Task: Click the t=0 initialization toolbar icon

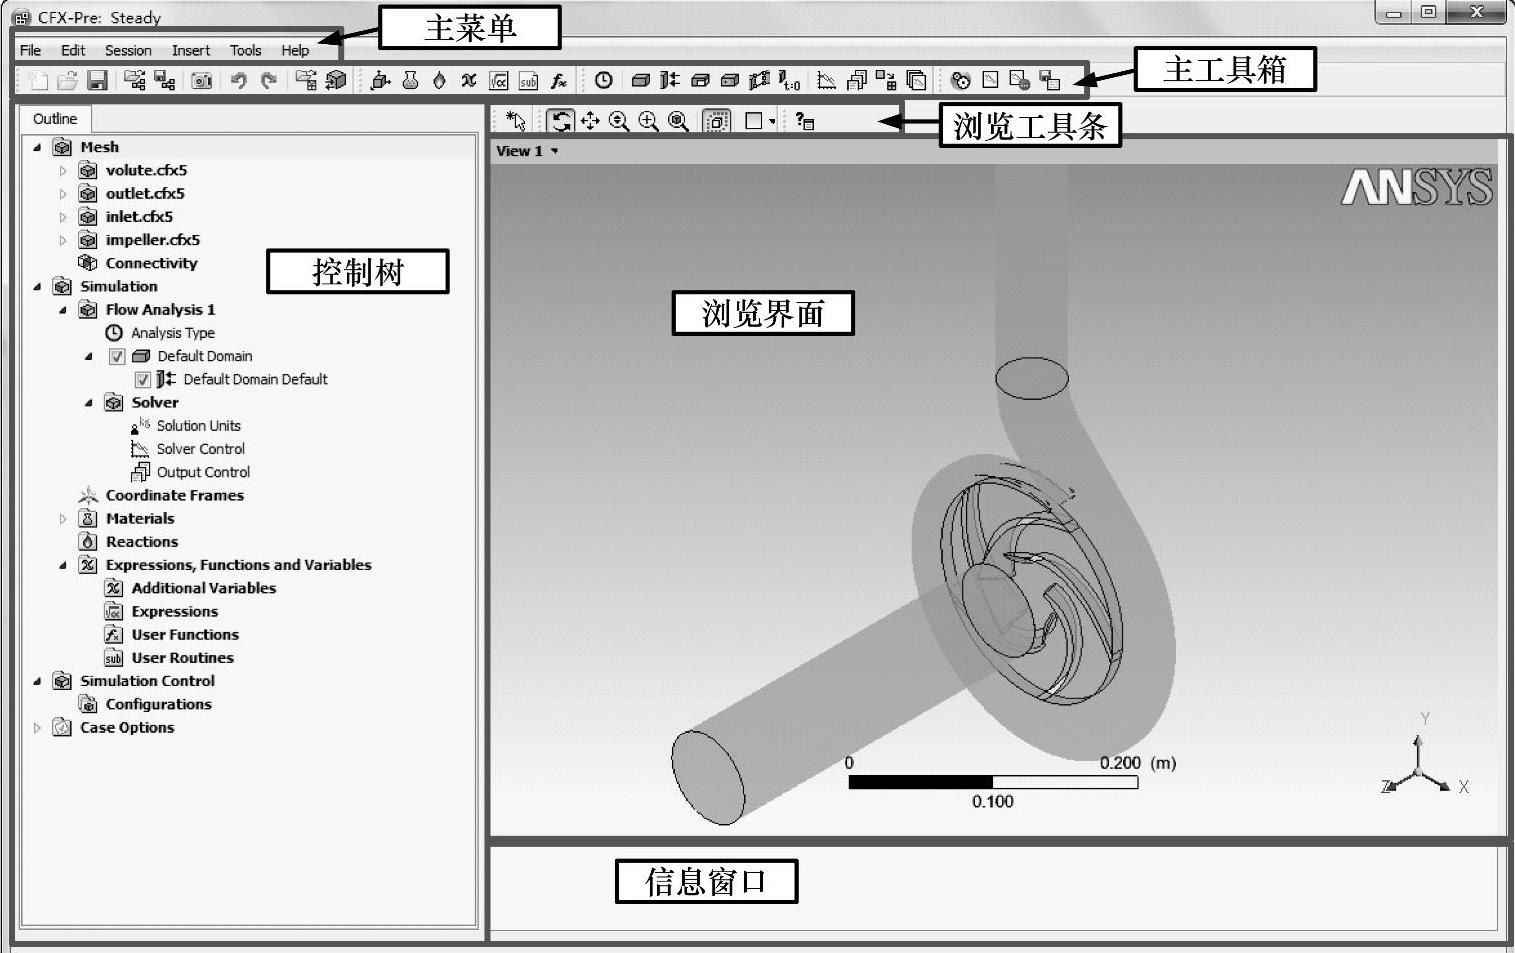Action: [789, 81]
